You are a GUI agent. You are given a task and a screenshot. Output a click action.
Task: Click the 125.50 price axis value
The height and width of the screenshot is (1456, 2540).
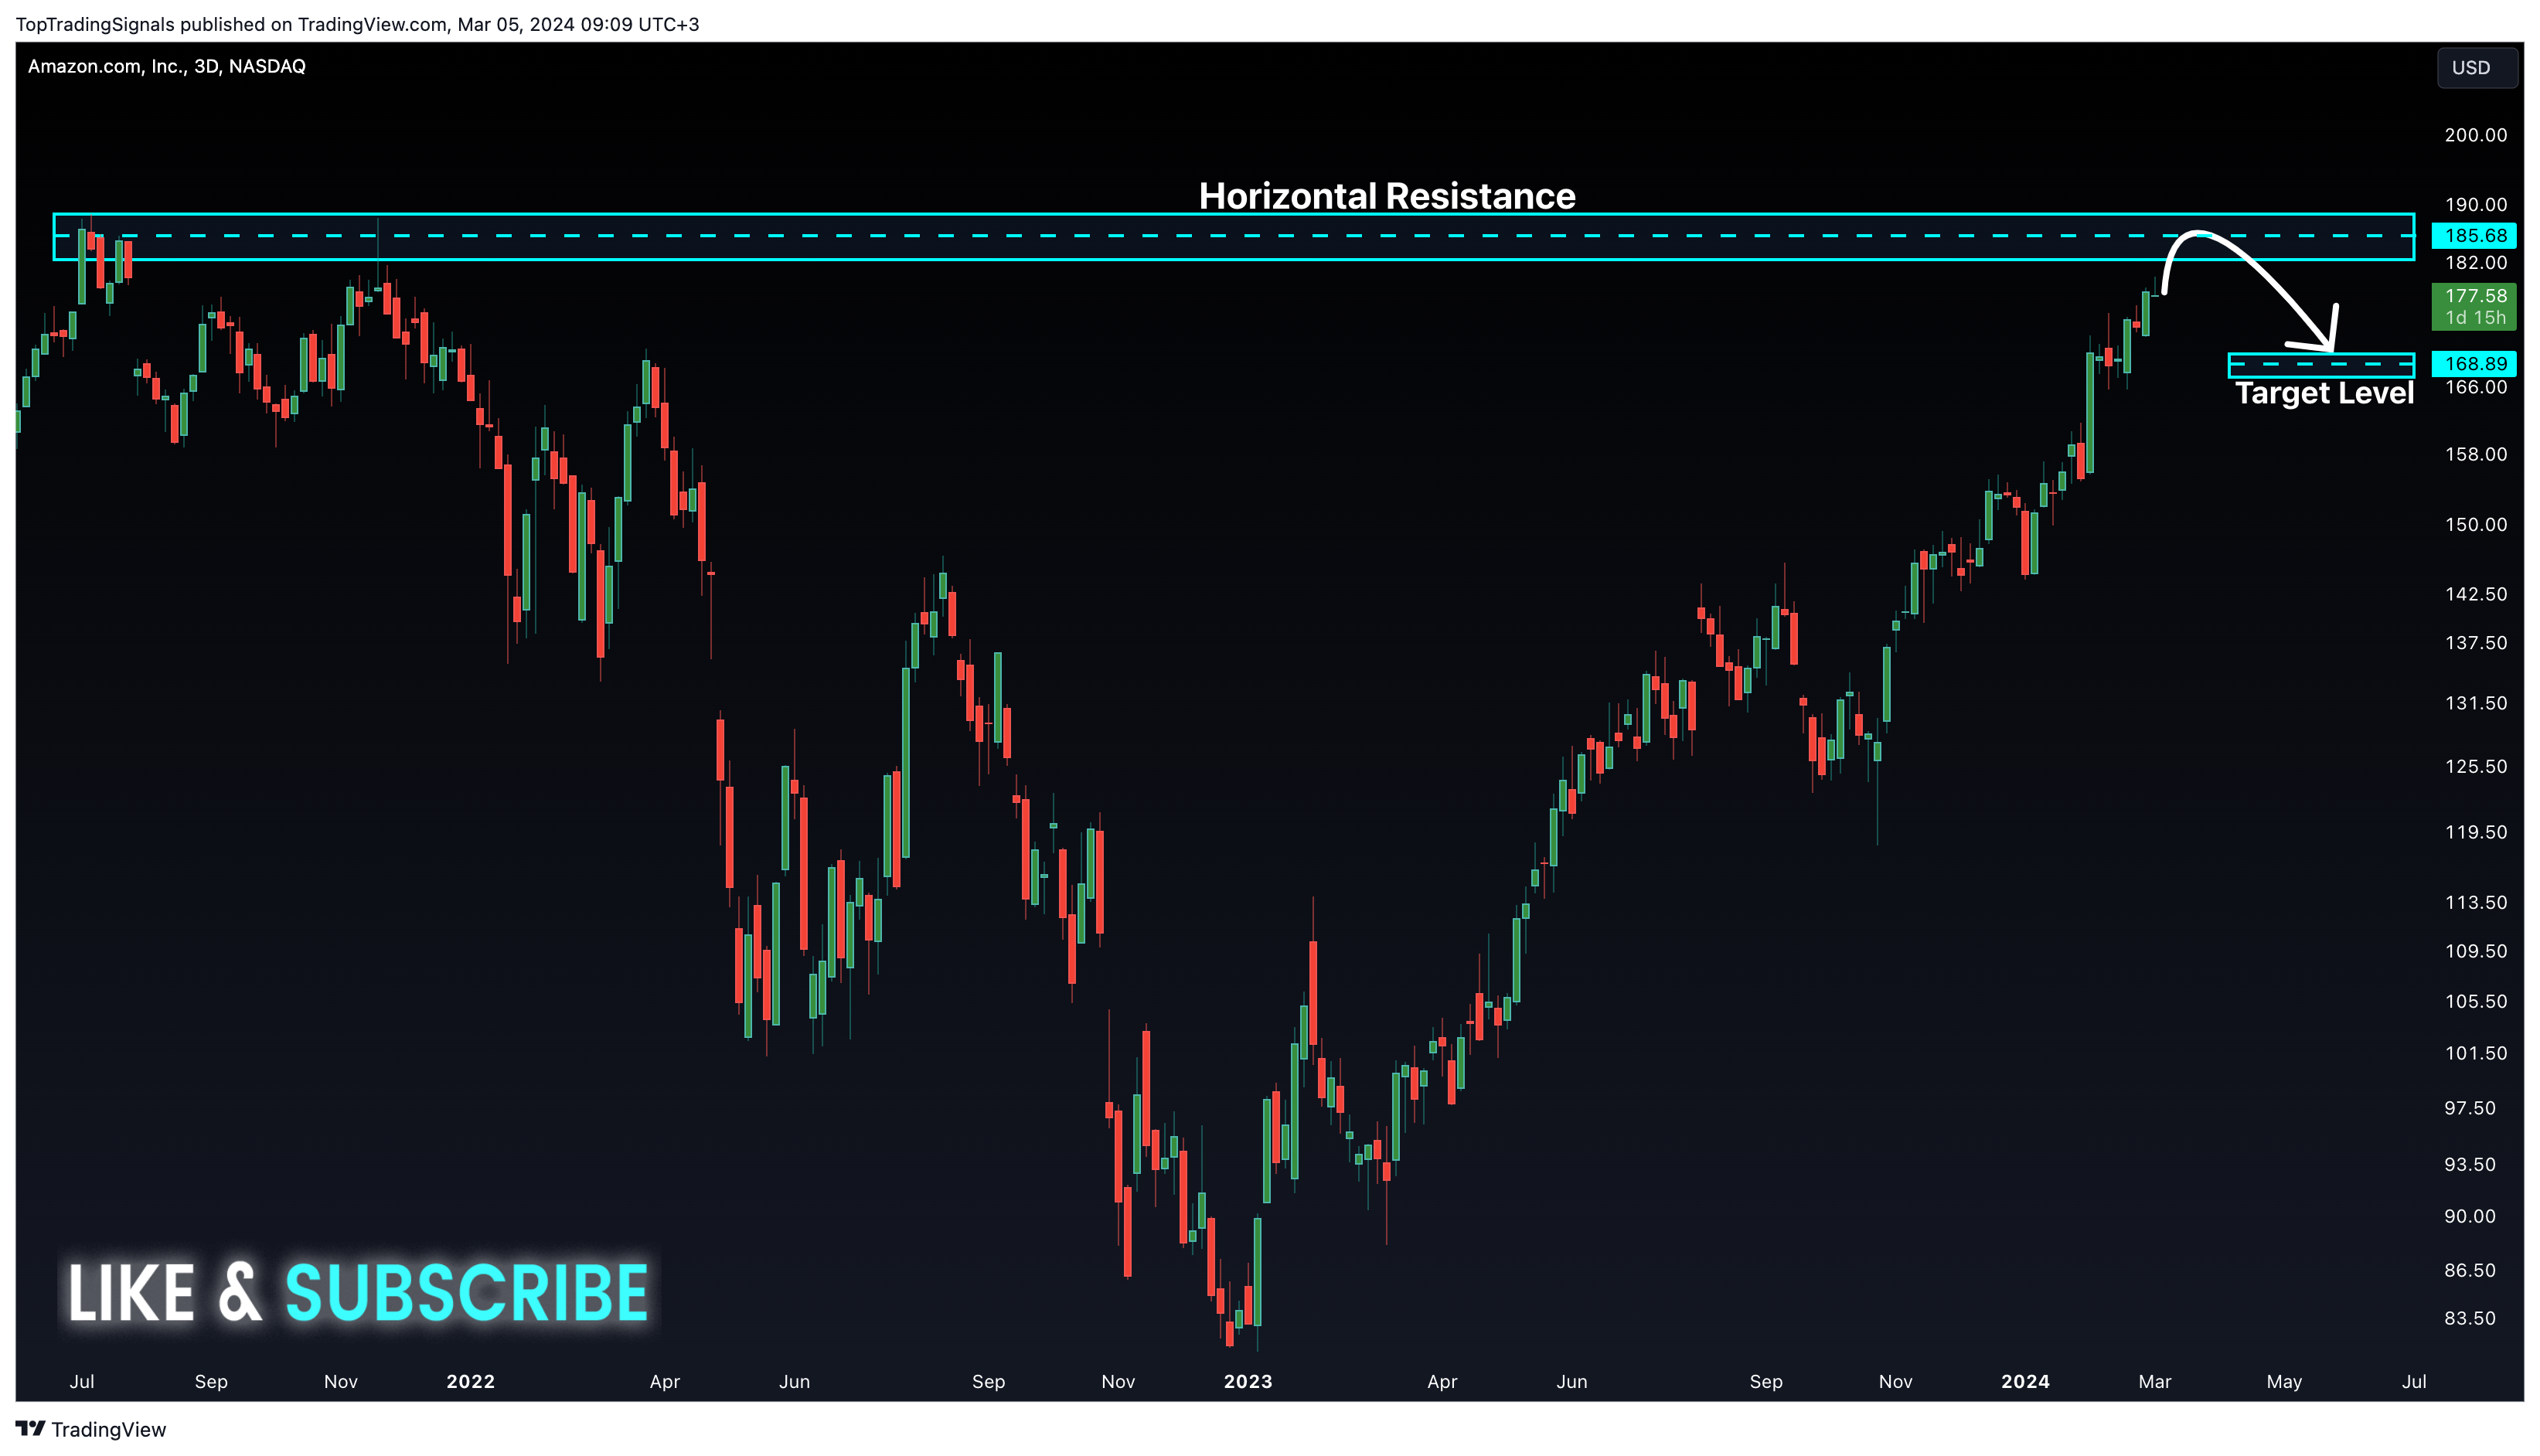point(2476,767)
